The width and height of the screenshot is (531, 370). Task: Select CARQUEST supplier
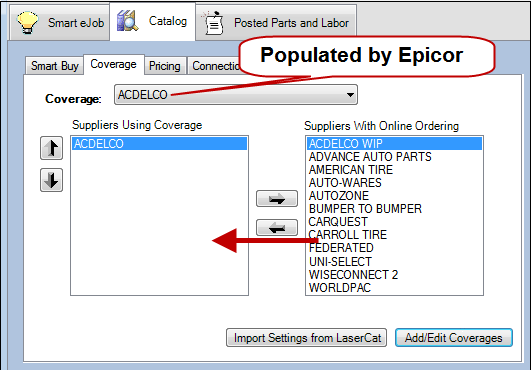(394, 222)
